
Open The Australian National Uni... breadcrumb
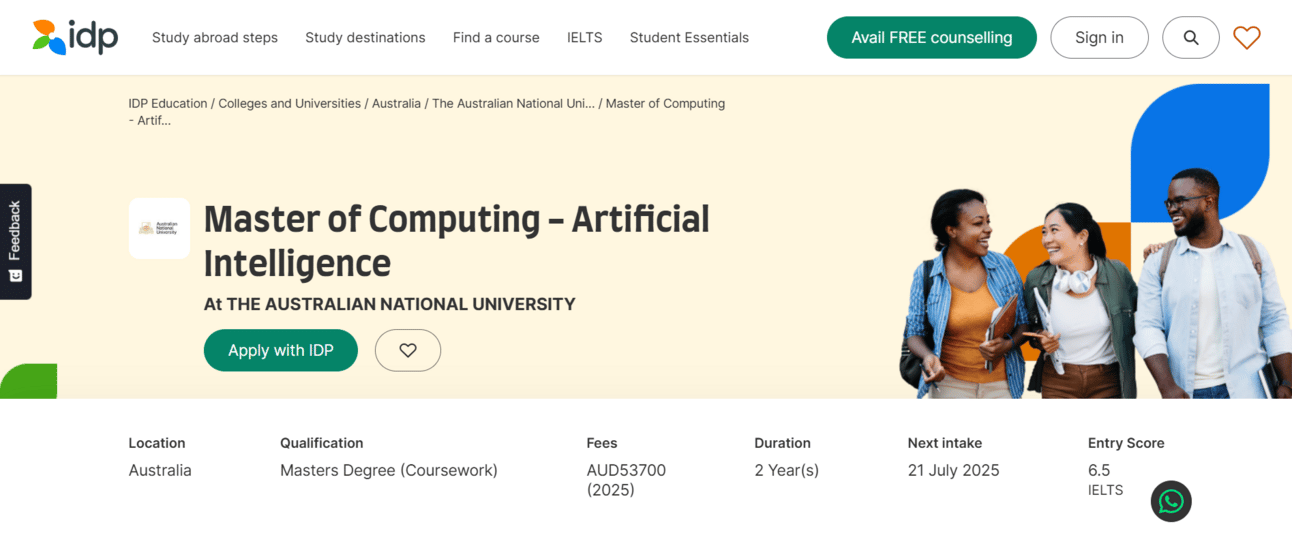click(x=513, y=103)
